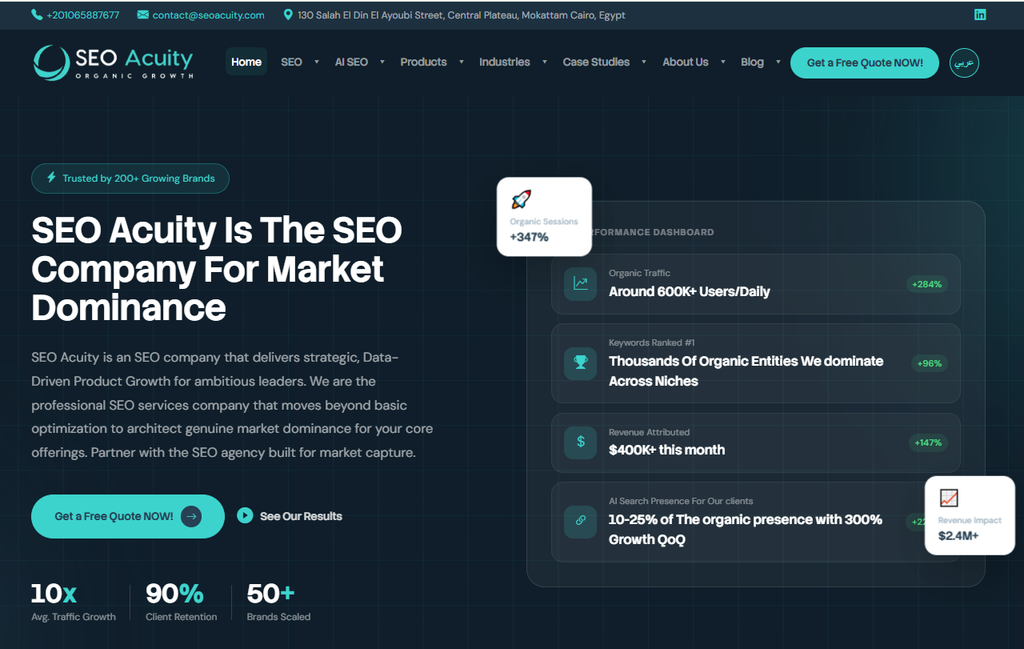Click the play icon beside See Our Results
The width and height of the screenshot is (1024, 649).
click(245, 516)
